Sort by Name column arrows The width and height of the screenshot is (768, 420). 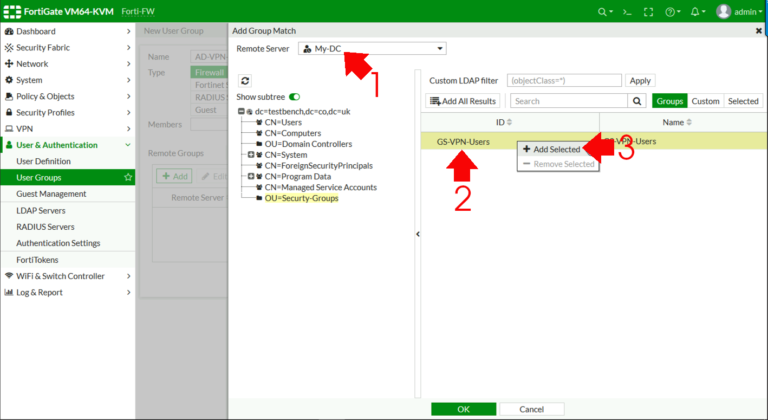click(x=689, y=122)
